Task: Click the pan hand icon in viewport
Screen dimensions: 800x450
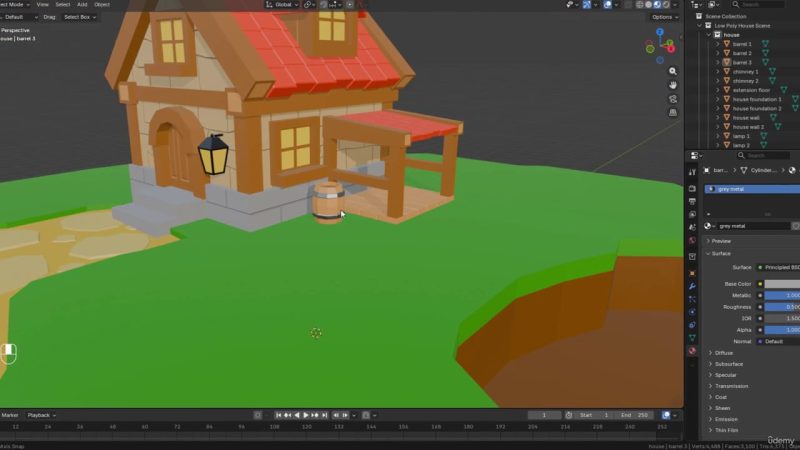Action: (674, 85)
